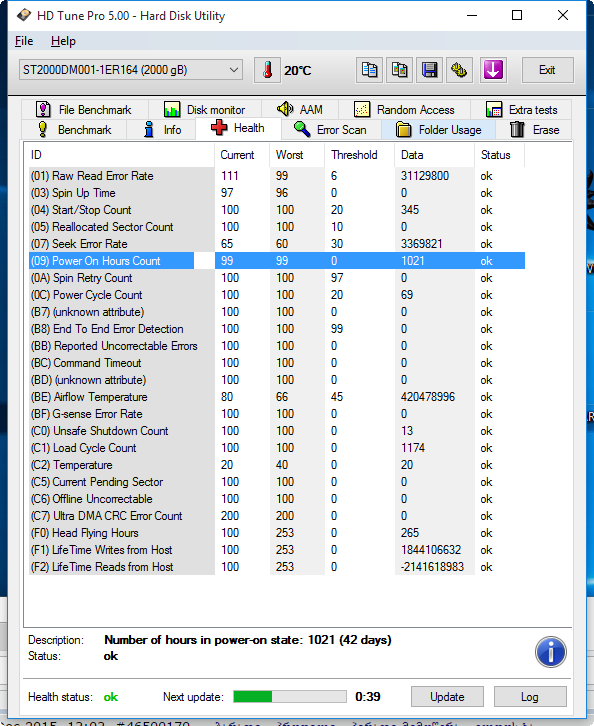Select the Raw Read Error Rate row
The width and height of the screenshot is (594, 726).
tap(277, 176)
